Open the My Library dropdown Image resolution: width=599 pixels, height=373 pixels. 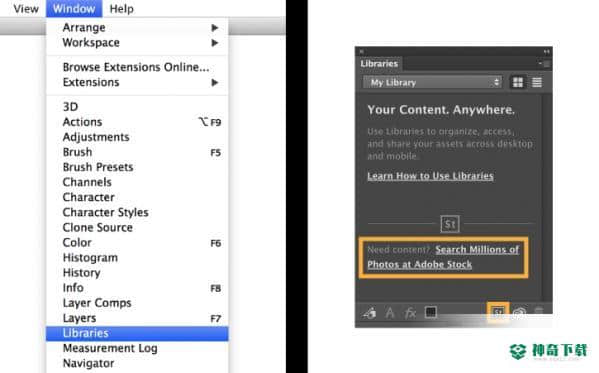432,82
